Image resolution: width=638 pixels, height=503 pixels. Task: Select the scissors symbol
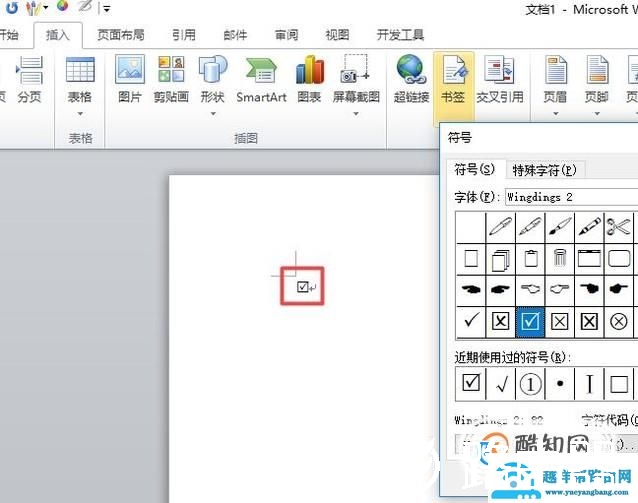(619, 227)
